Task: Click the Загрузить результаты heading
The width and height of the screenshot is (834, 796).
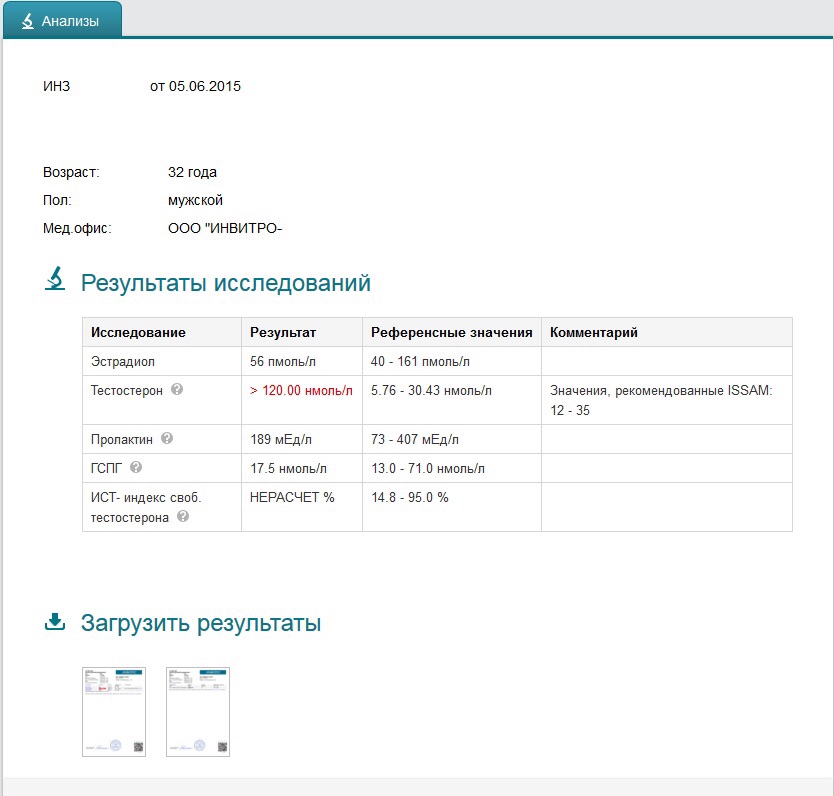Action: point(201,624)
